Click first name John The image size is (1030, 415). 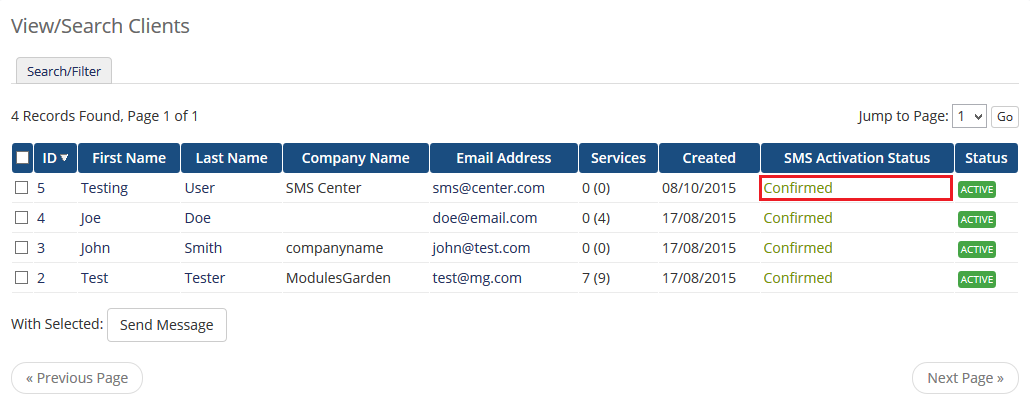point(95,248)
